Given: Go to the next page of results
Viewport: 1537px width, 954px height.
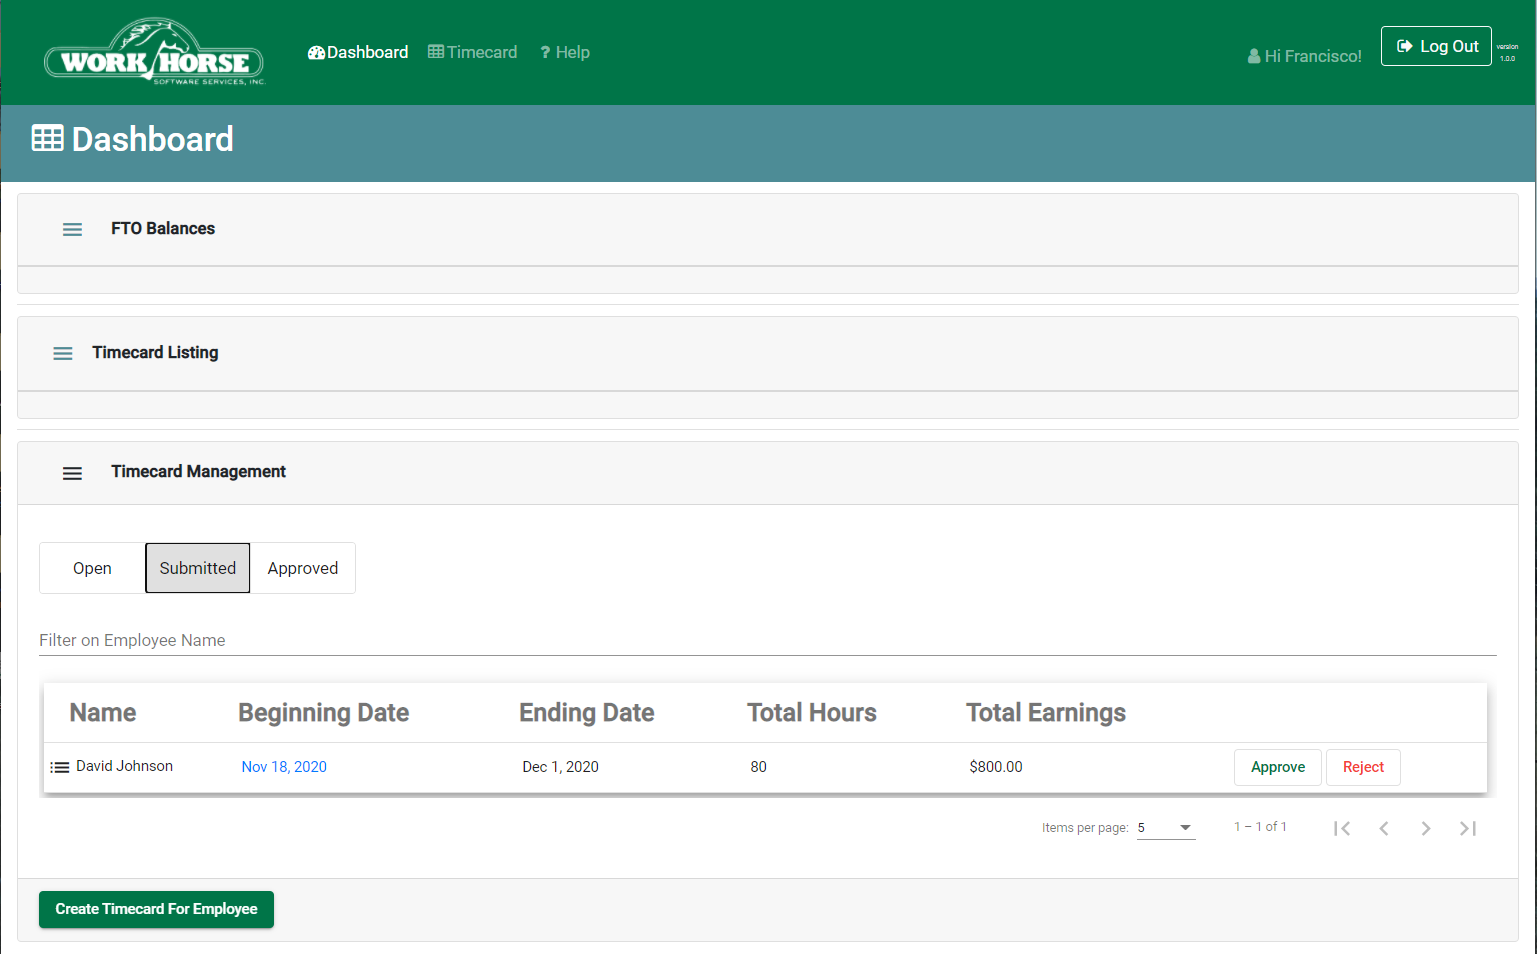Looking at the screenshot, I should (x=1426, y=828).
